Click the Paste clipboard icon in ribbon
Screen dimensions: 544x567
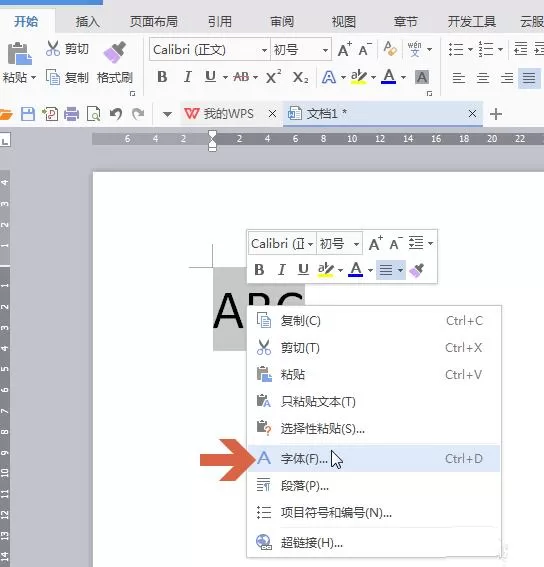point(20,54)
